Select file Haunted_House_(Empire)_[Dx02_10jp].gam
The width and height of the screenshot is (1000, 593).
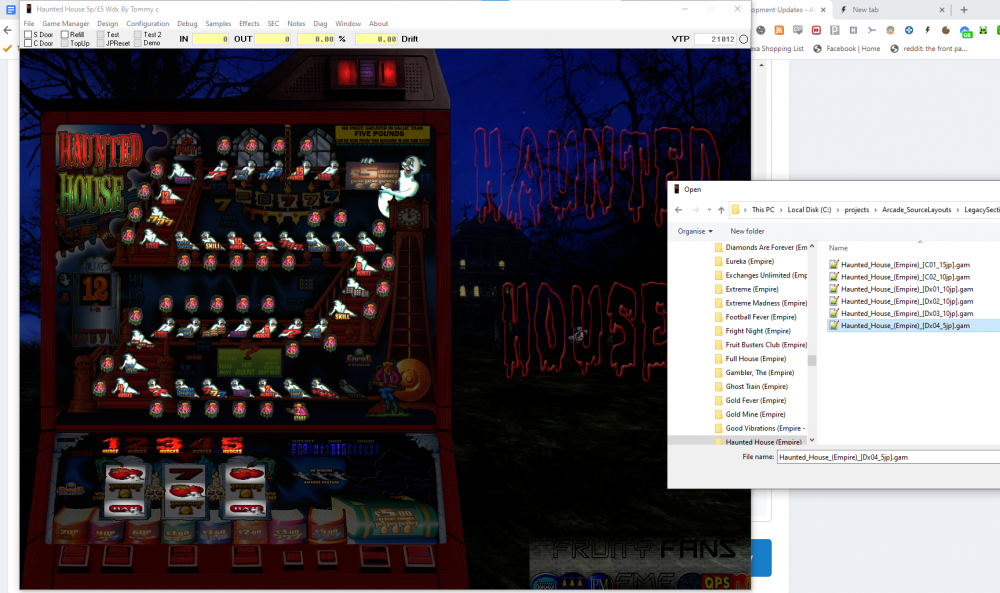pyautogui.click(x=901, y=301)
